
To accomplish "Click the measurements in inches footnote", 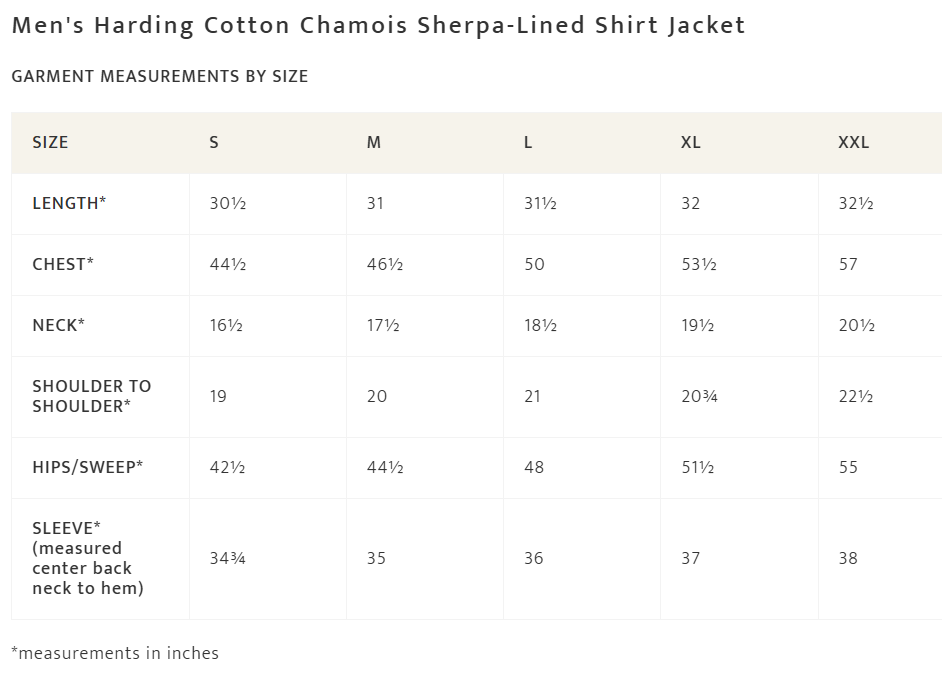I will click(115, 653).
